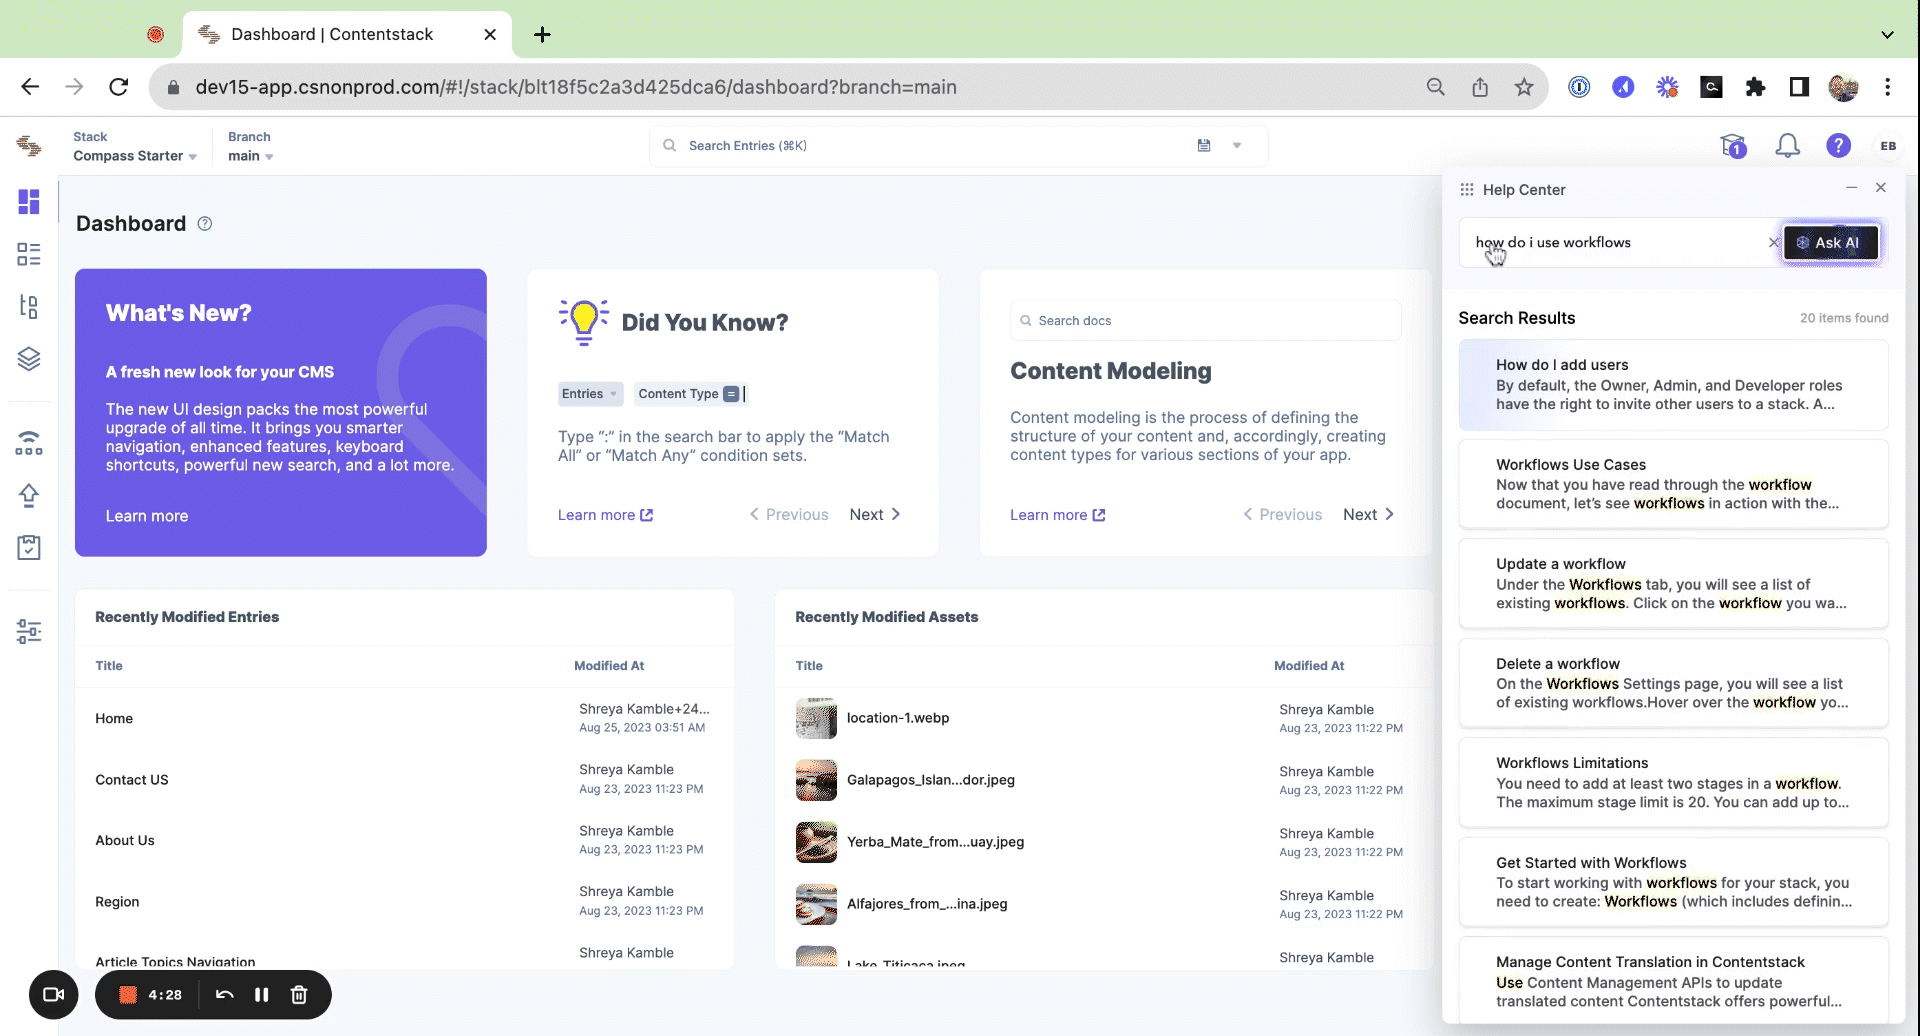Open the search options dropdown arrow
Image resolution: width=1920 pixels, height=1036 pixels.
tap(1237, 145)
